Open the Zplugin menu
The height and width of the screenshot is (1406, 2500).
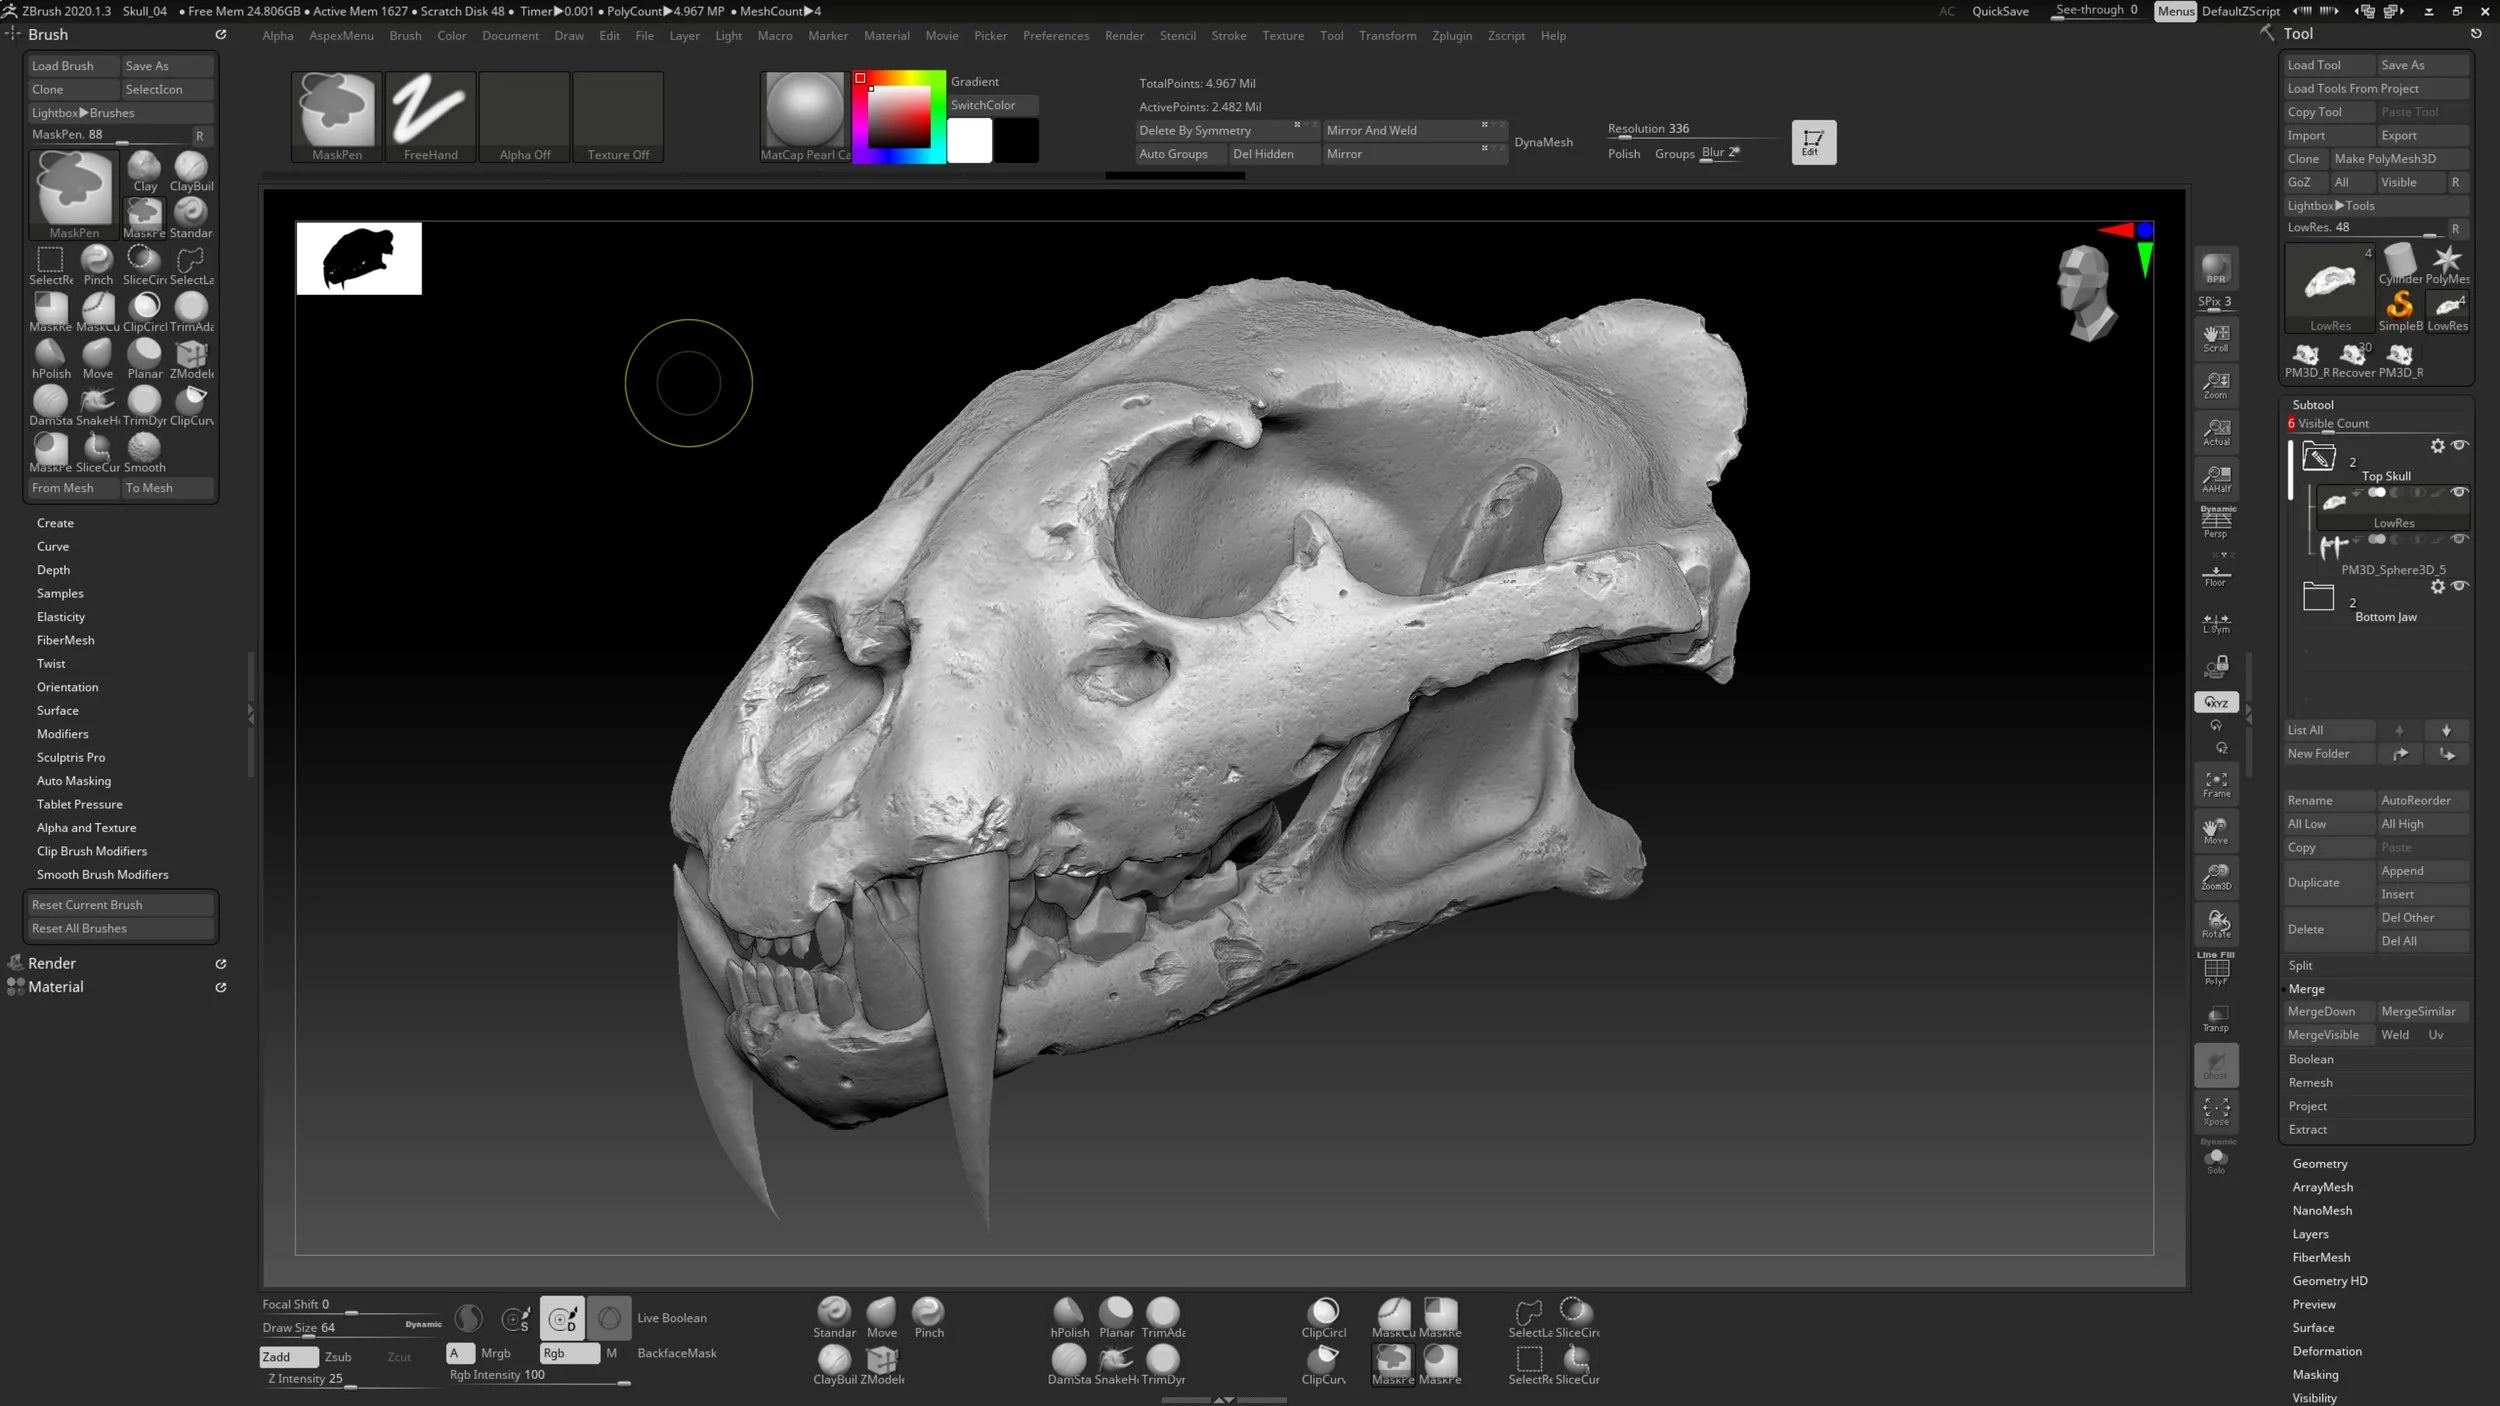pyautogui.click(x=1452, y=35)
